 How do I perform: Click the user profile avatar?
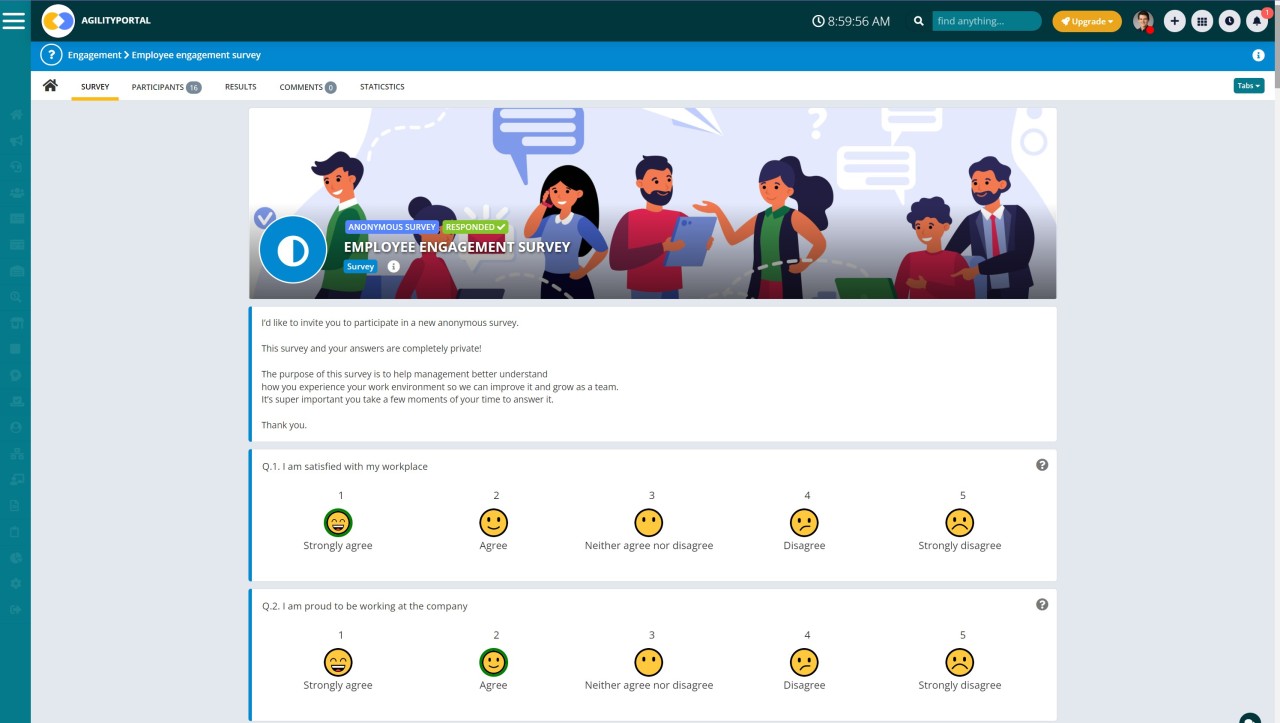pyautogui.click(x=1141, y=20)
